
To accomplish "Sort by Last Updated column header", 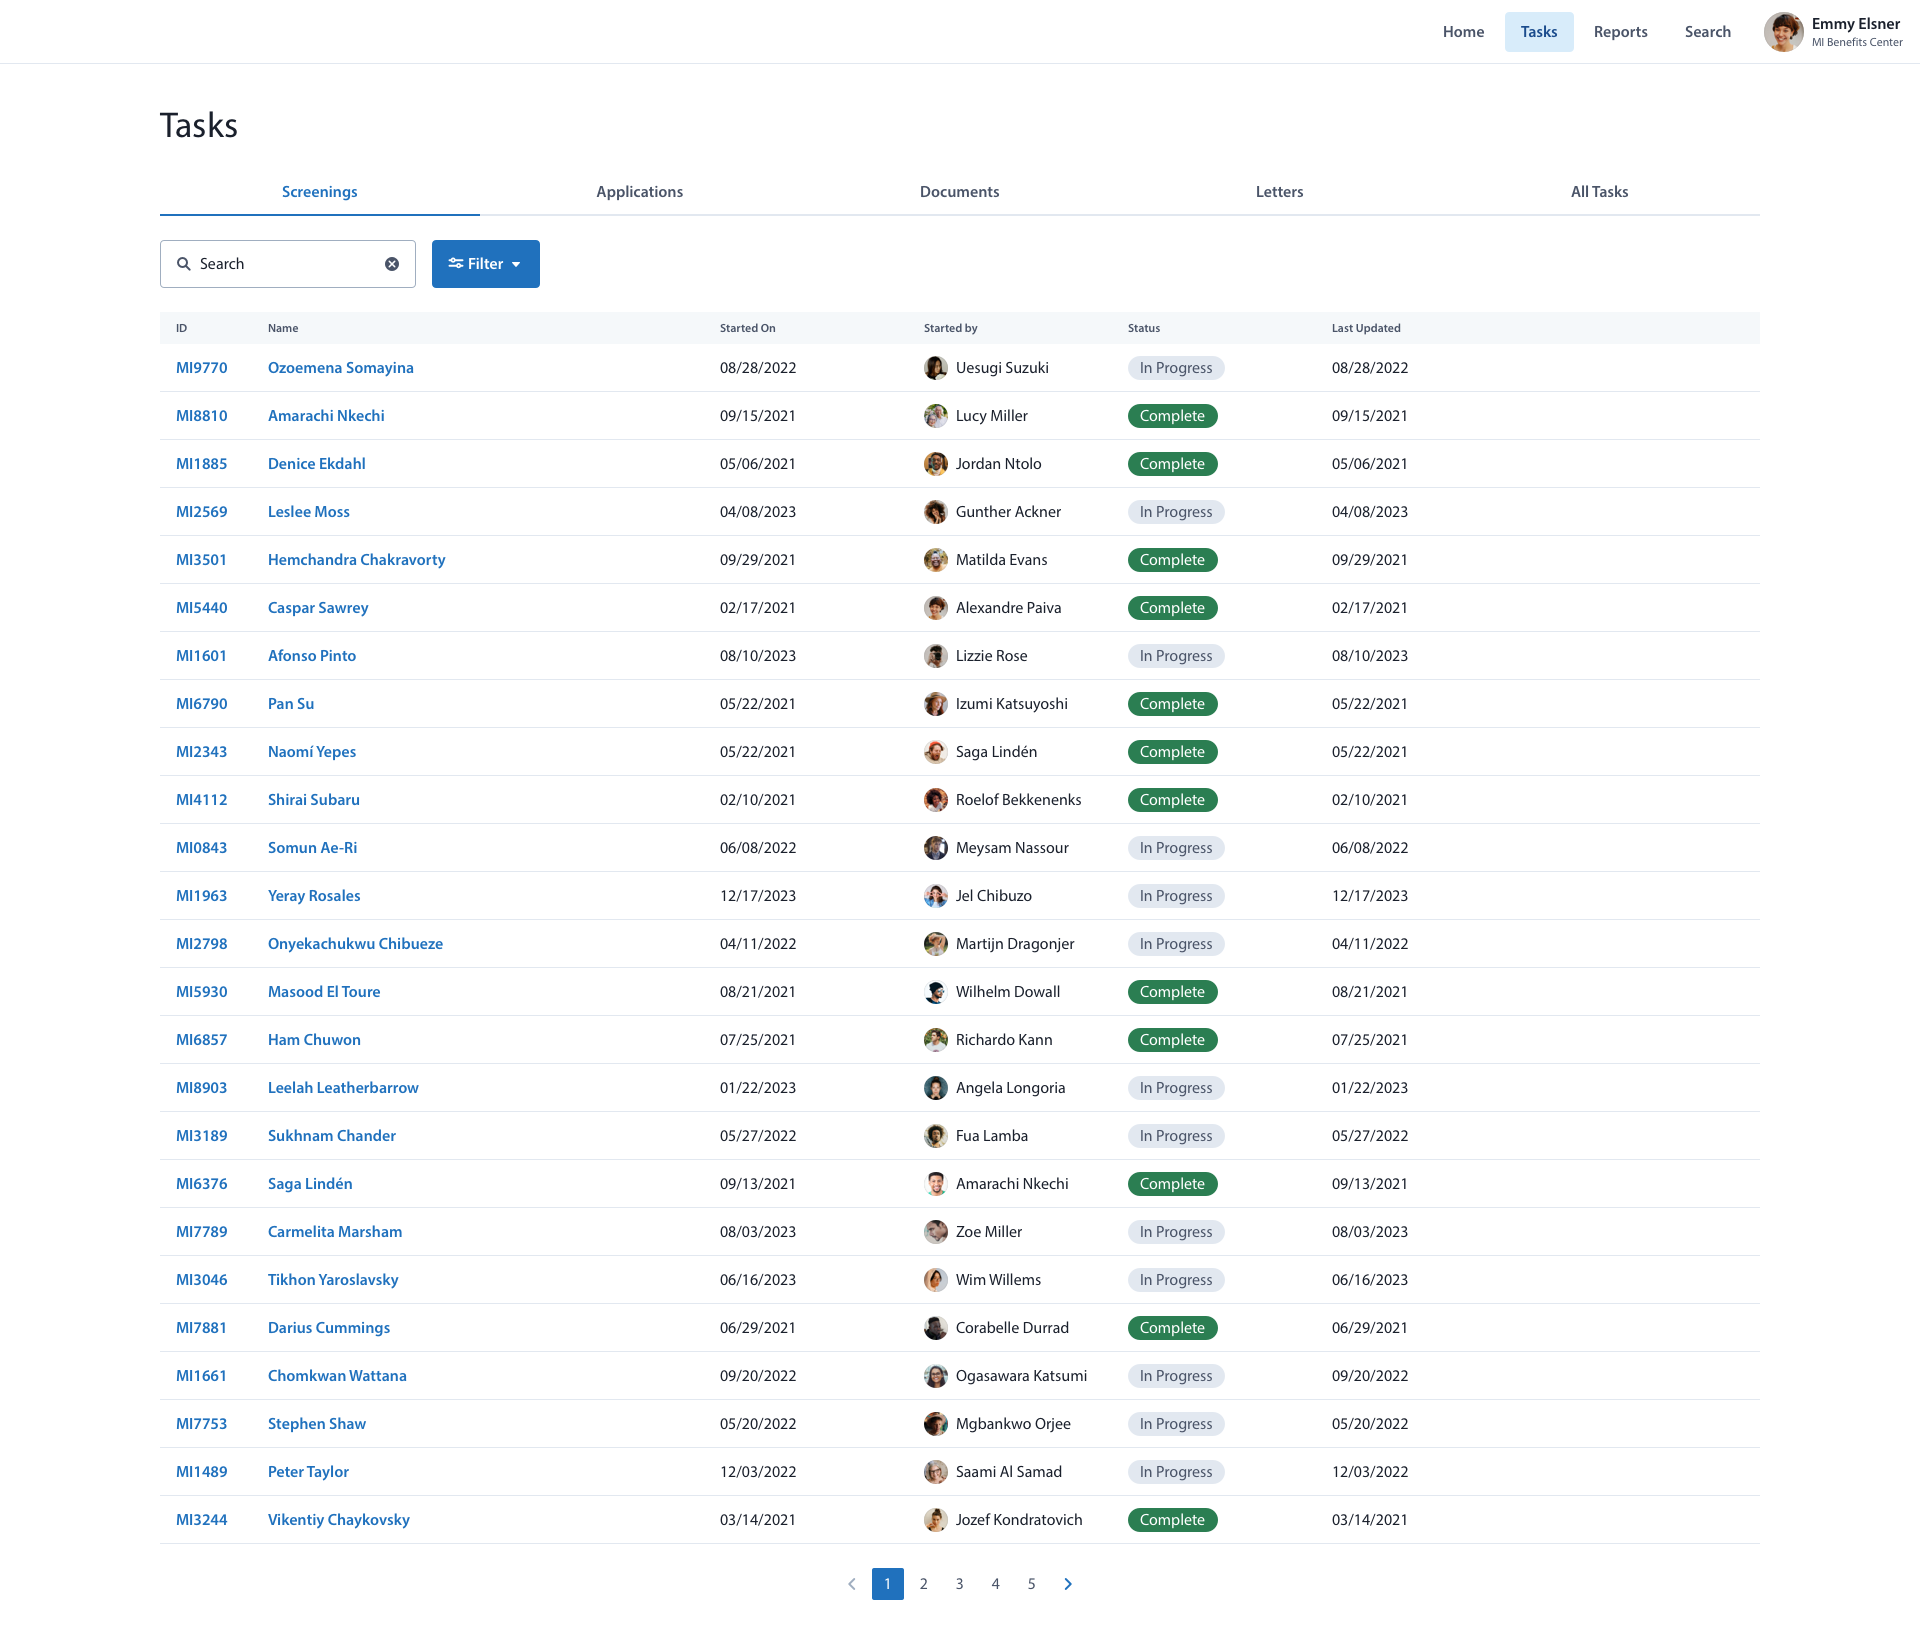I will click(1365, 328).
